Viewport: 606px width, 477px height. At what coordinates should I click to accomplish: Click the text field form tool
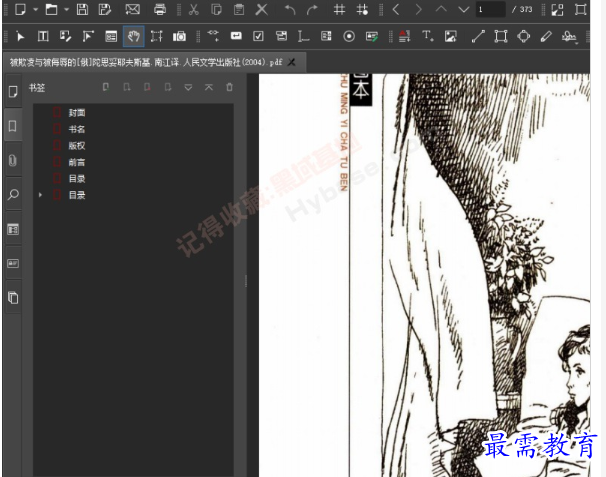click(x=236, y=36)
